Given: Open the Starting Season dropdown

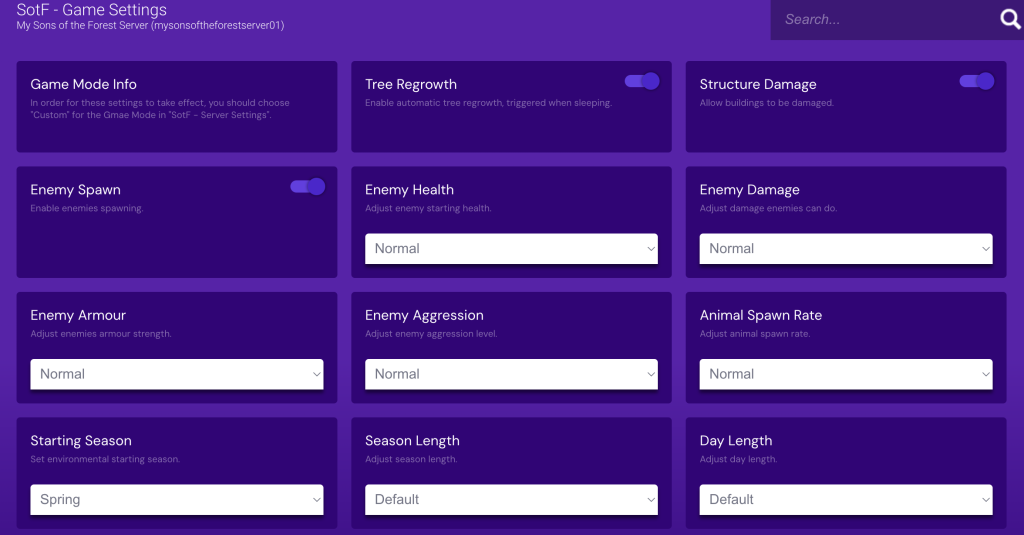Looking at the screenshot, I should (x=177, y=500).
